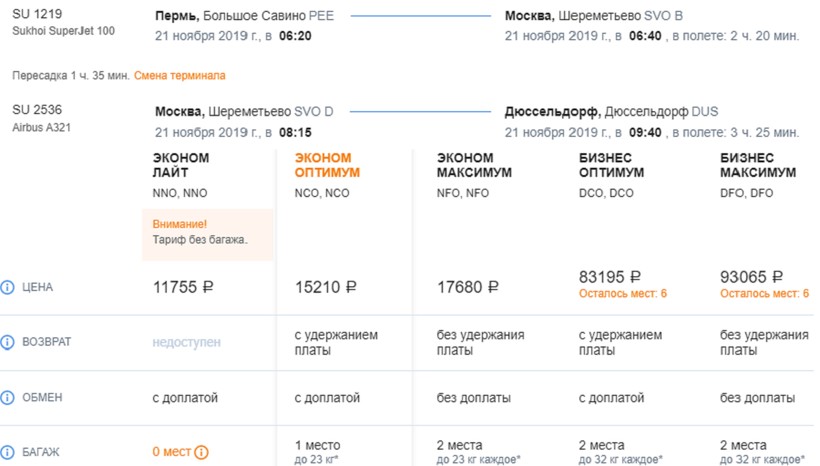Click orange info icon beside 0 мест
820x466 pixels.
coord(201,453)
